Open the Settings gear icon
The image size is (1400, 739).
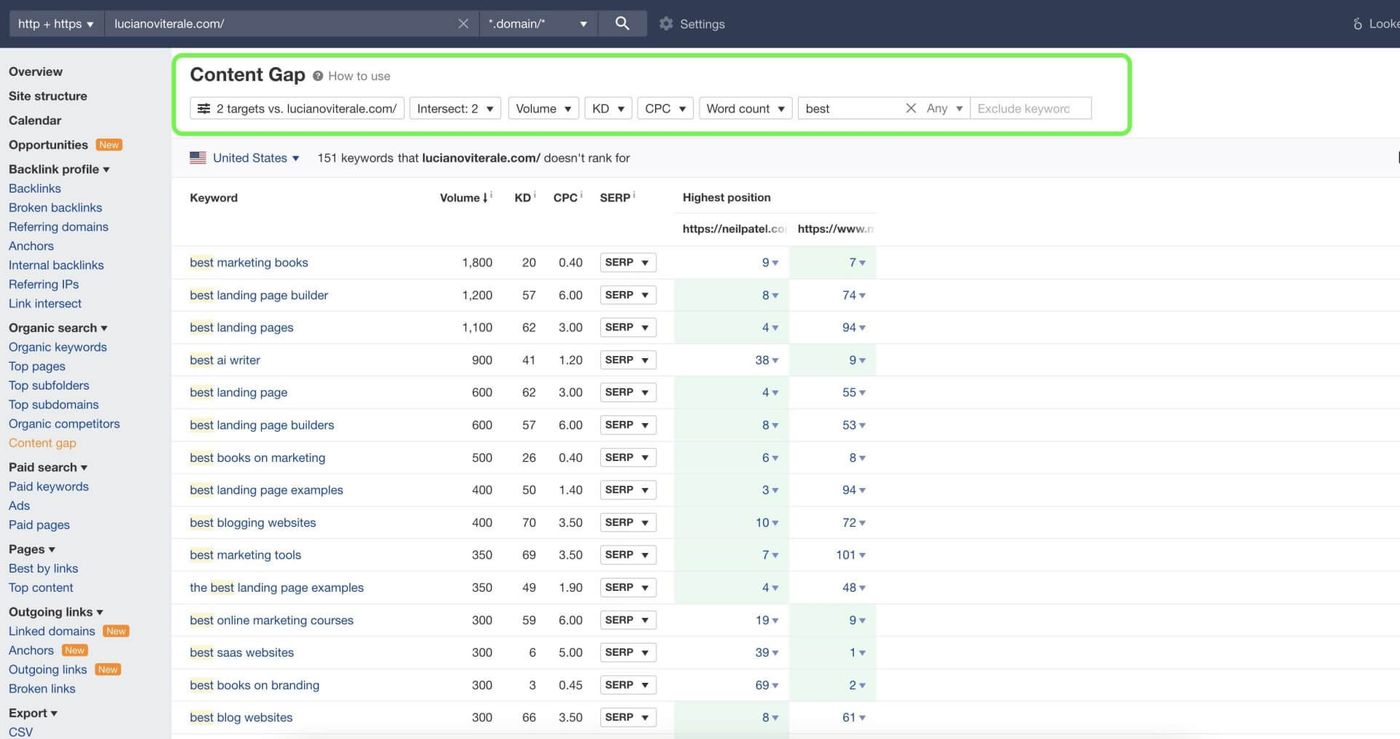coord(666,24)
